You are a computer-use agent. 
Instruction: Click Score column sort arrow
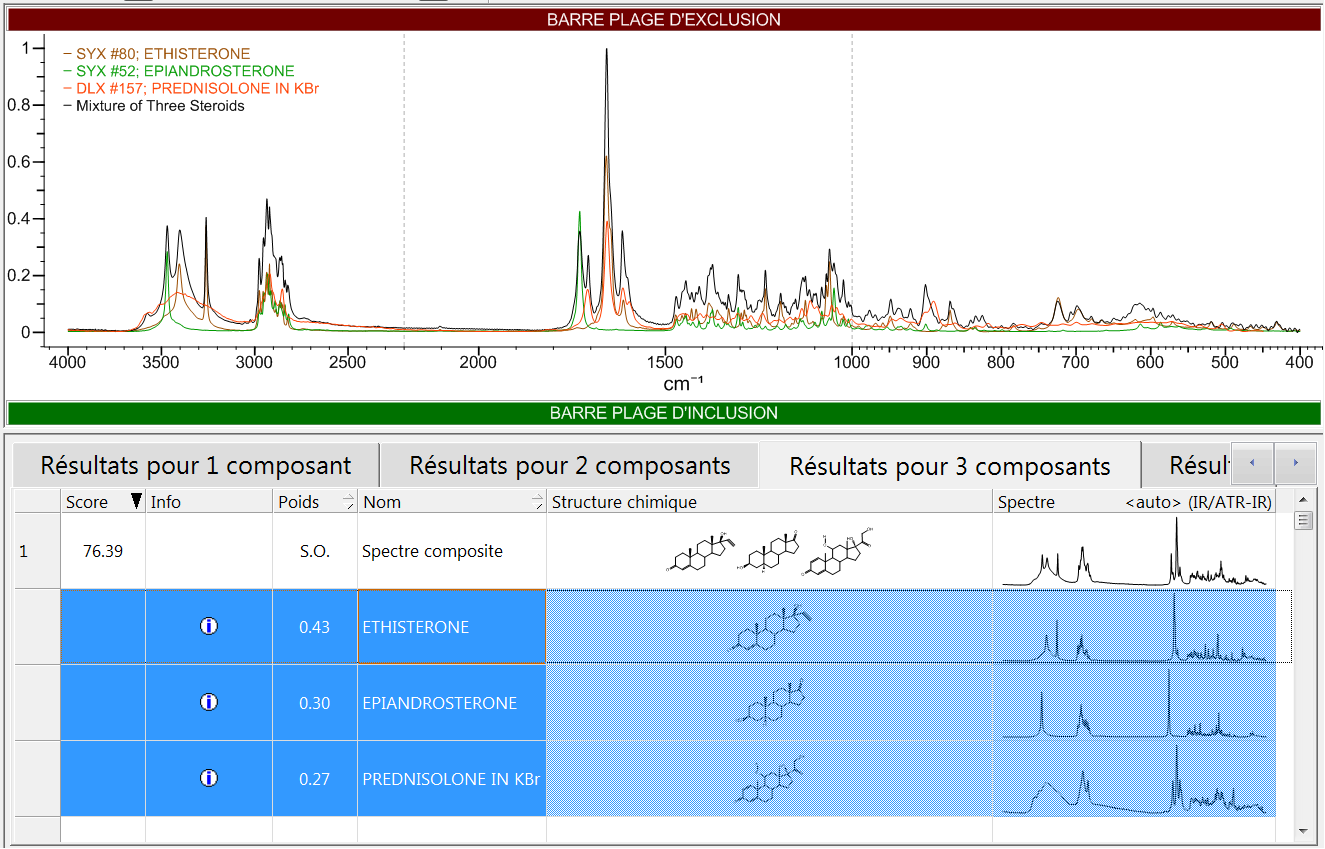pyautogui.click(x=136, y=502)
